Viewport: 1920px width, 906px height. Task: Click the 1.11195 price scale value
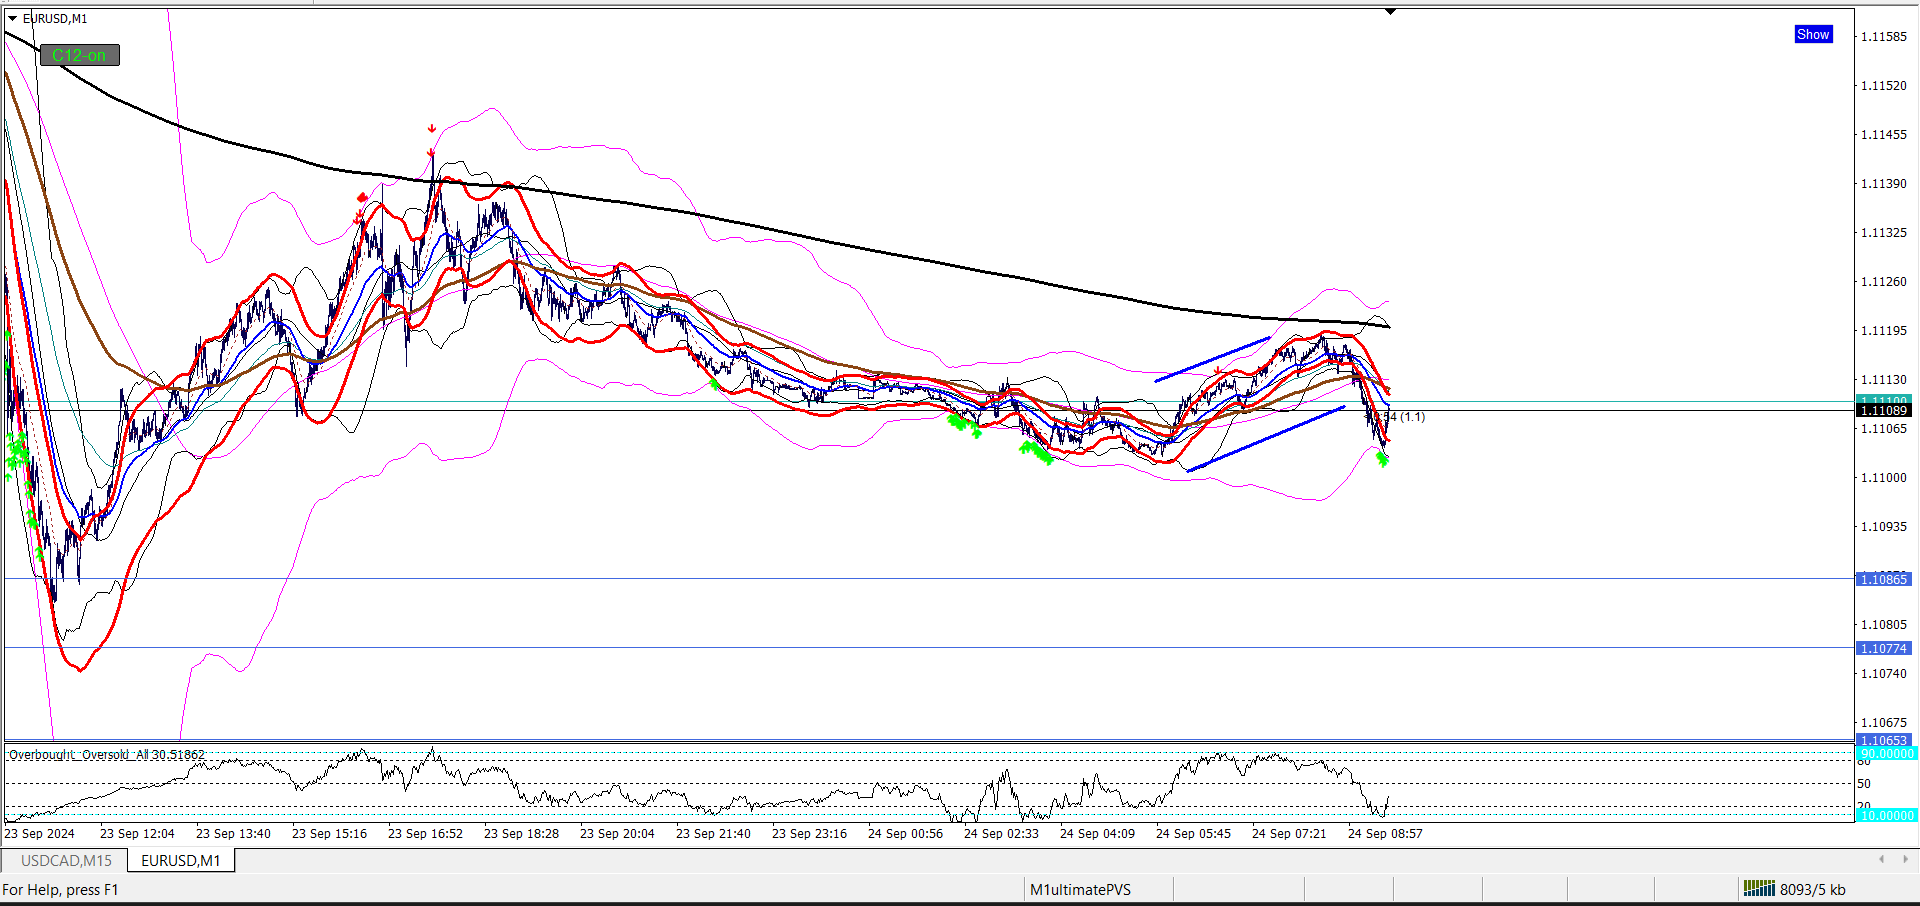pos(1884,331)
